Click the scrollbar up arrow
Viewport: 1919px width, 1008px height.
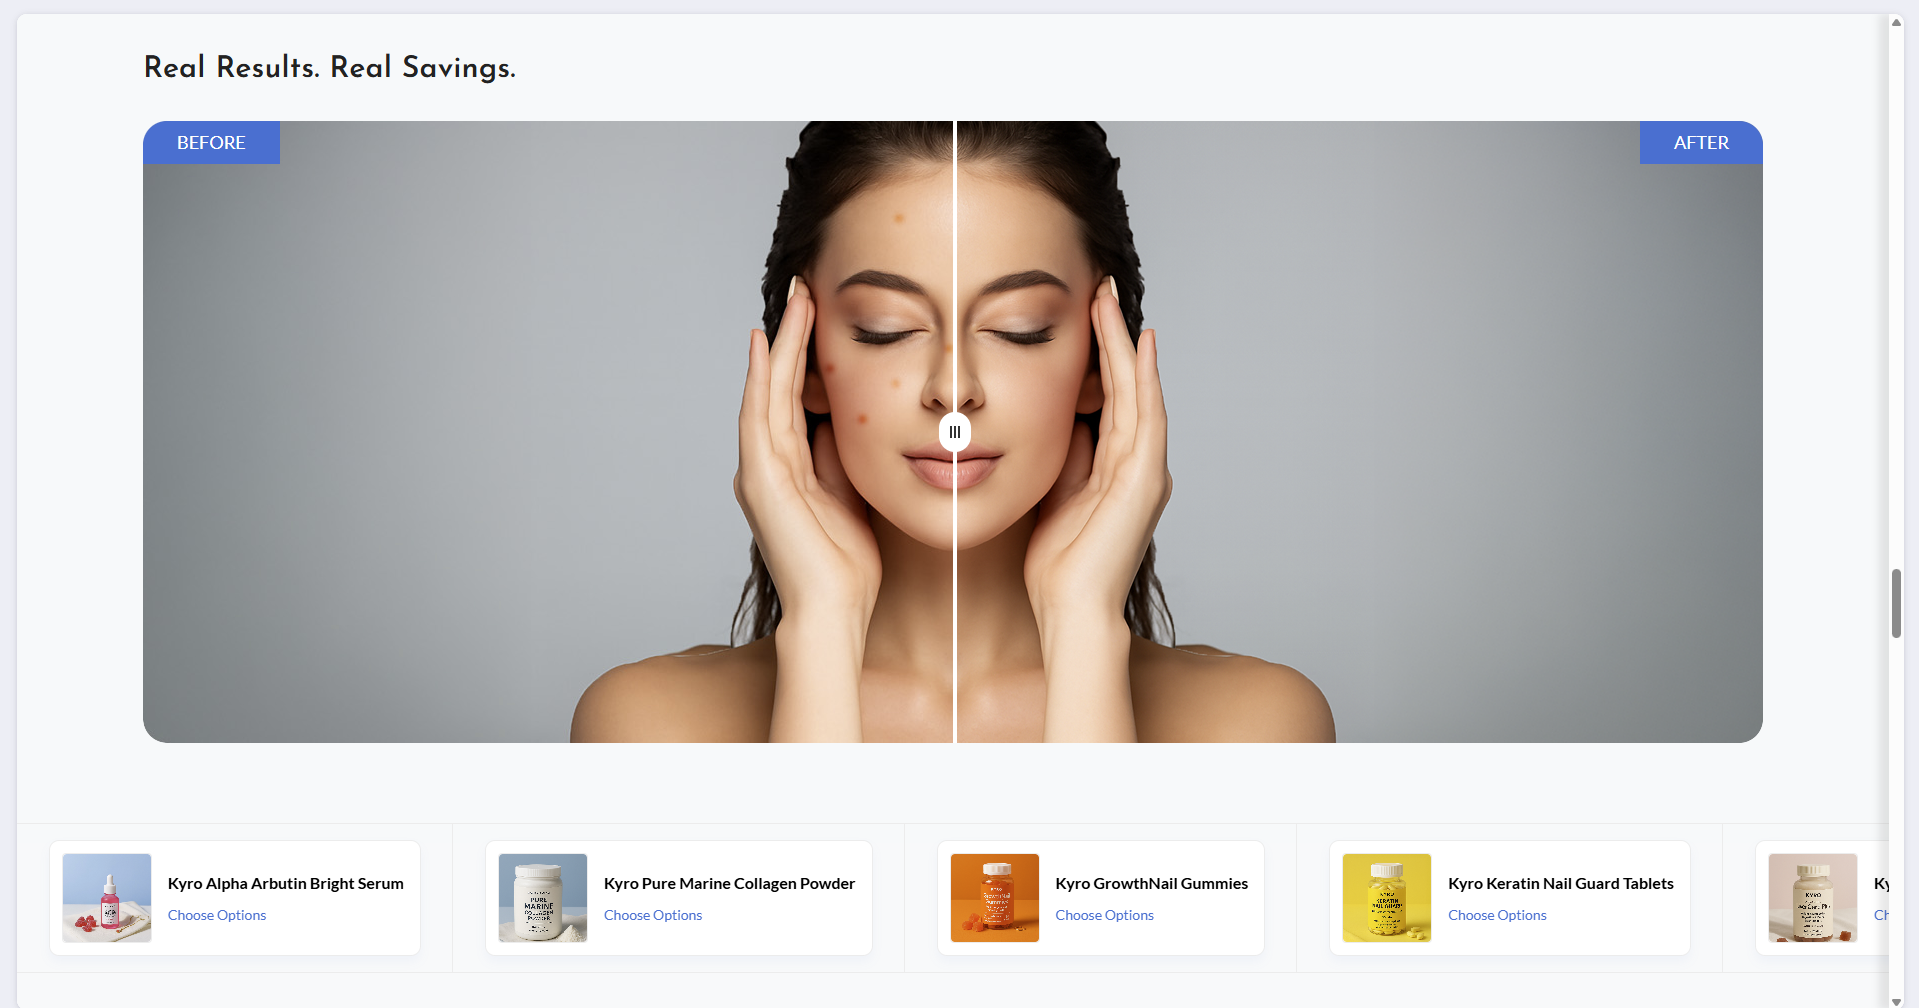tap(1896, 22)
